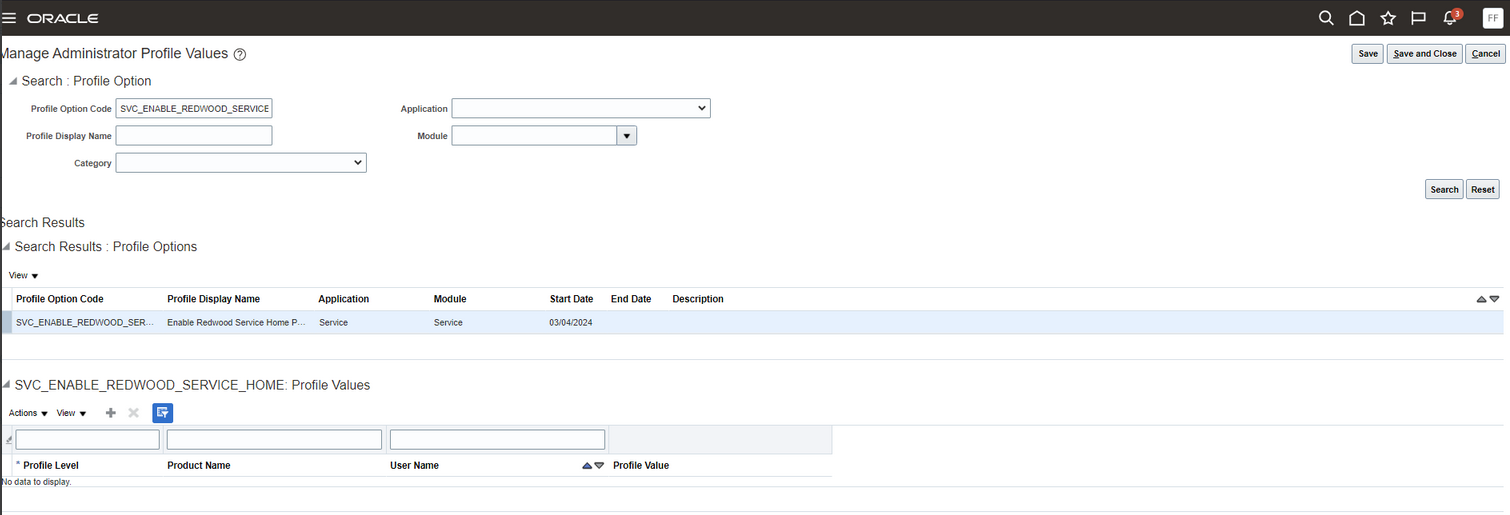Click the Oracle logo
Image resolution: width=1510 pixels, height=515 pixels.
pos(62,18)
